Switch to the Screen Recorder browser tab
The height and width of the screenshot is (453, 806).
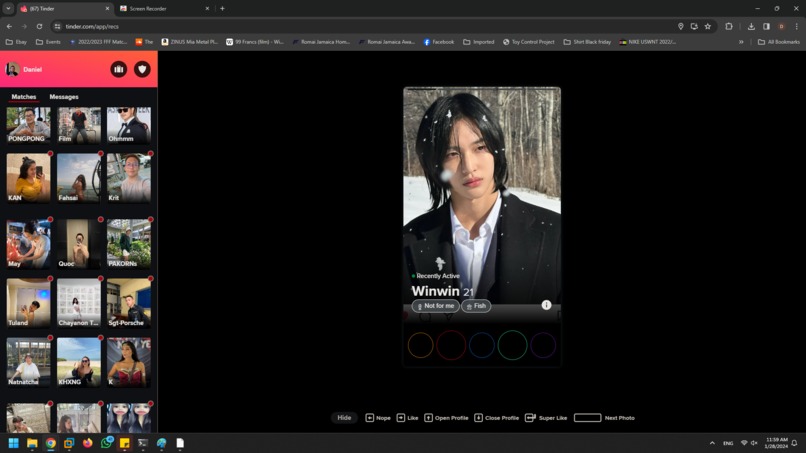(x=163, y=9)
